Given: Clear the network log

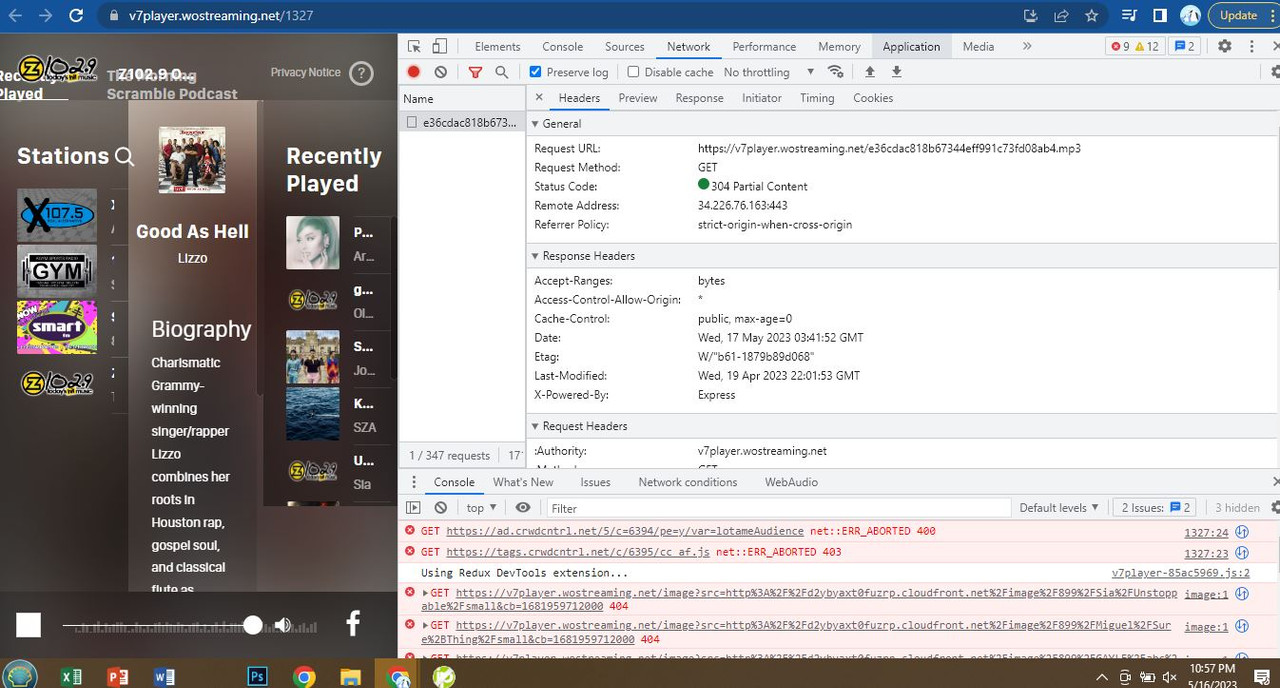Looking at the screenshot, I should click(x=440, y=72).
